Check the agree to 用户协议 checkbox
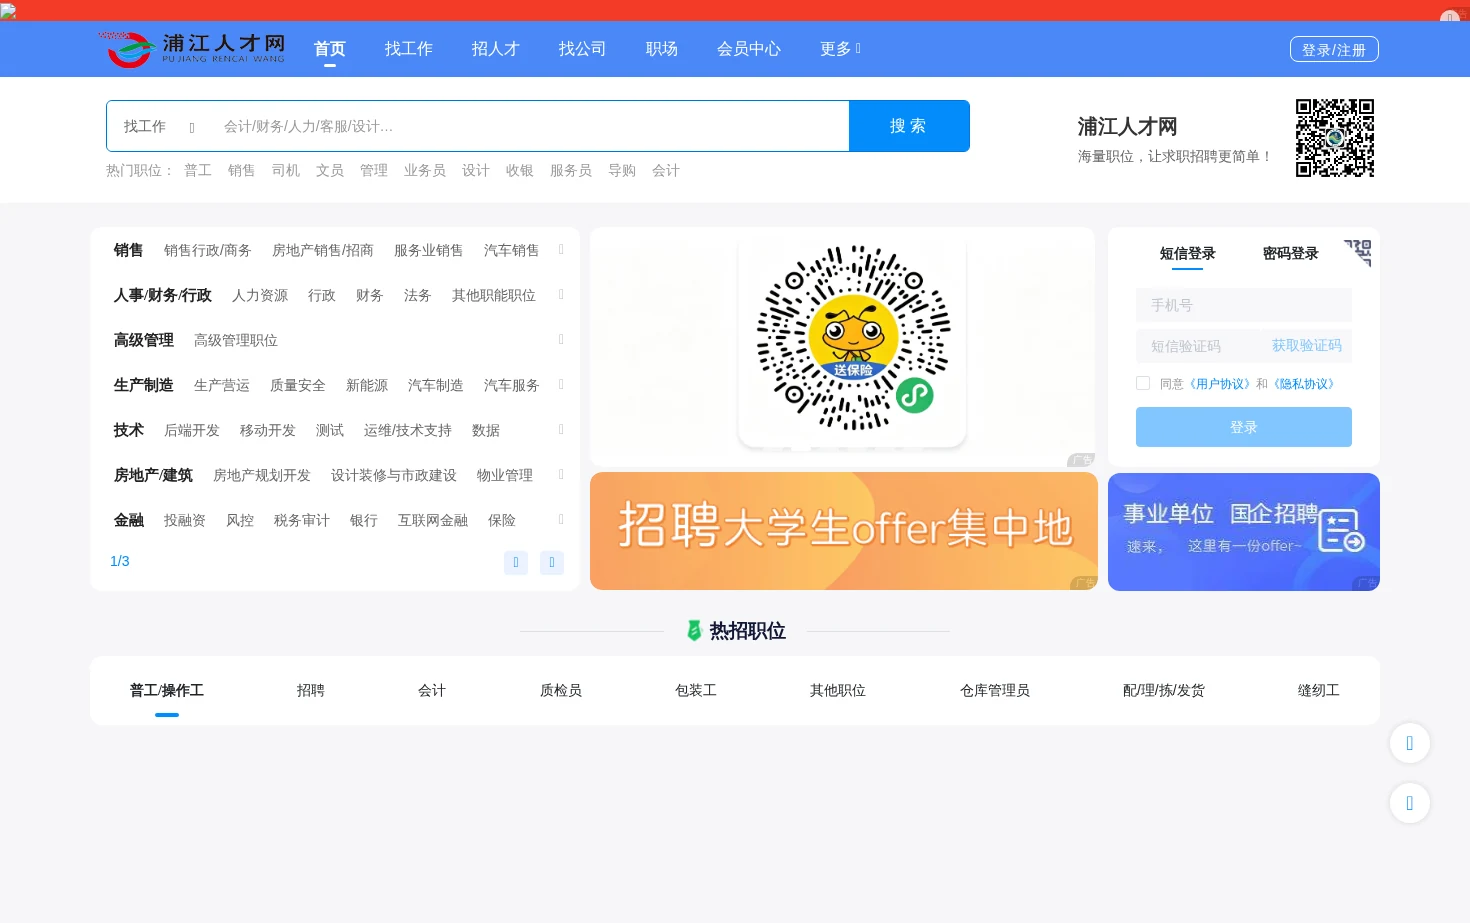Screen dimensions: 1470x923 click(x=1143, y=383)
